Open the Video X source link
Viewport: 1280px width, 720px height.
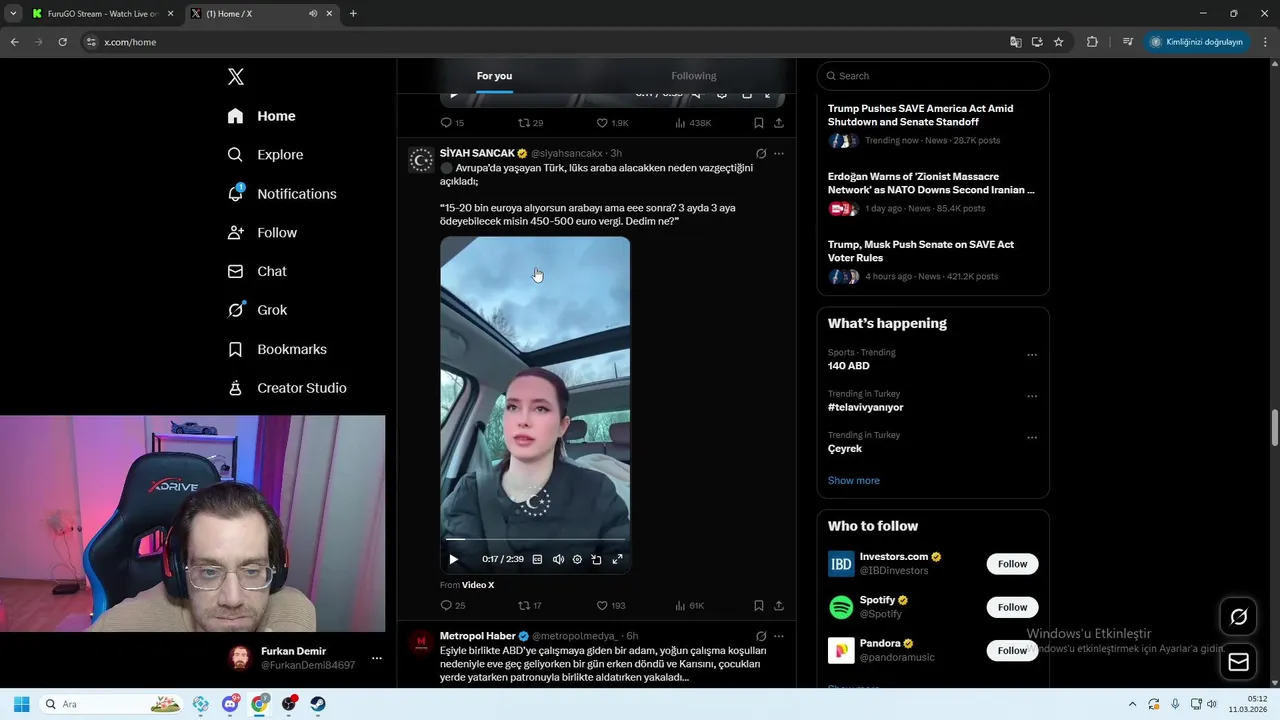pos(478,585)
